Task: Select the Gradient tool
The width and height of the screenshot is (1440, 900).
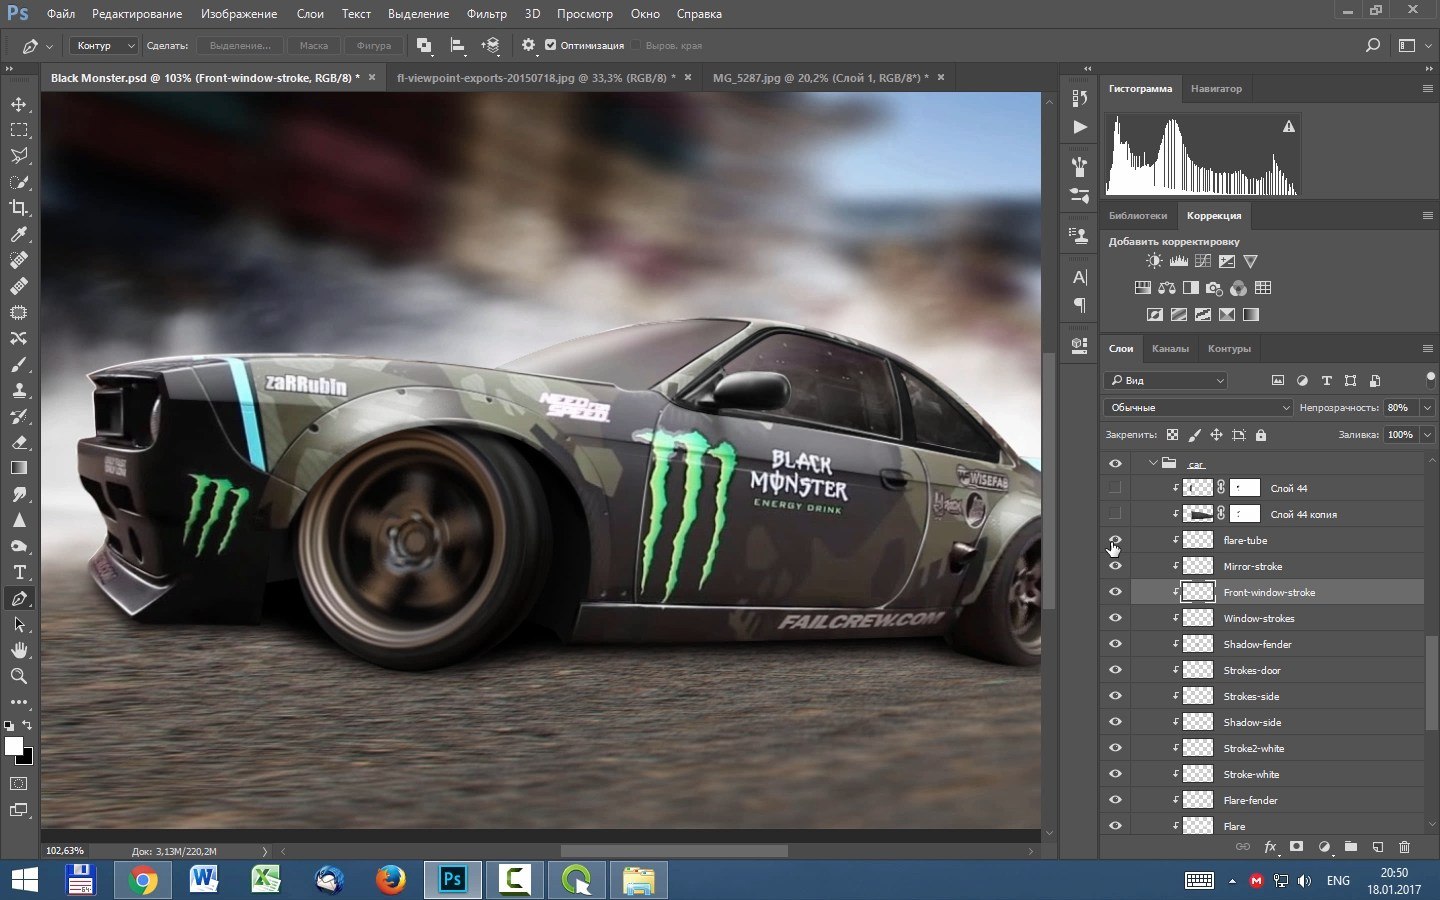Action: tap(19, 468)
